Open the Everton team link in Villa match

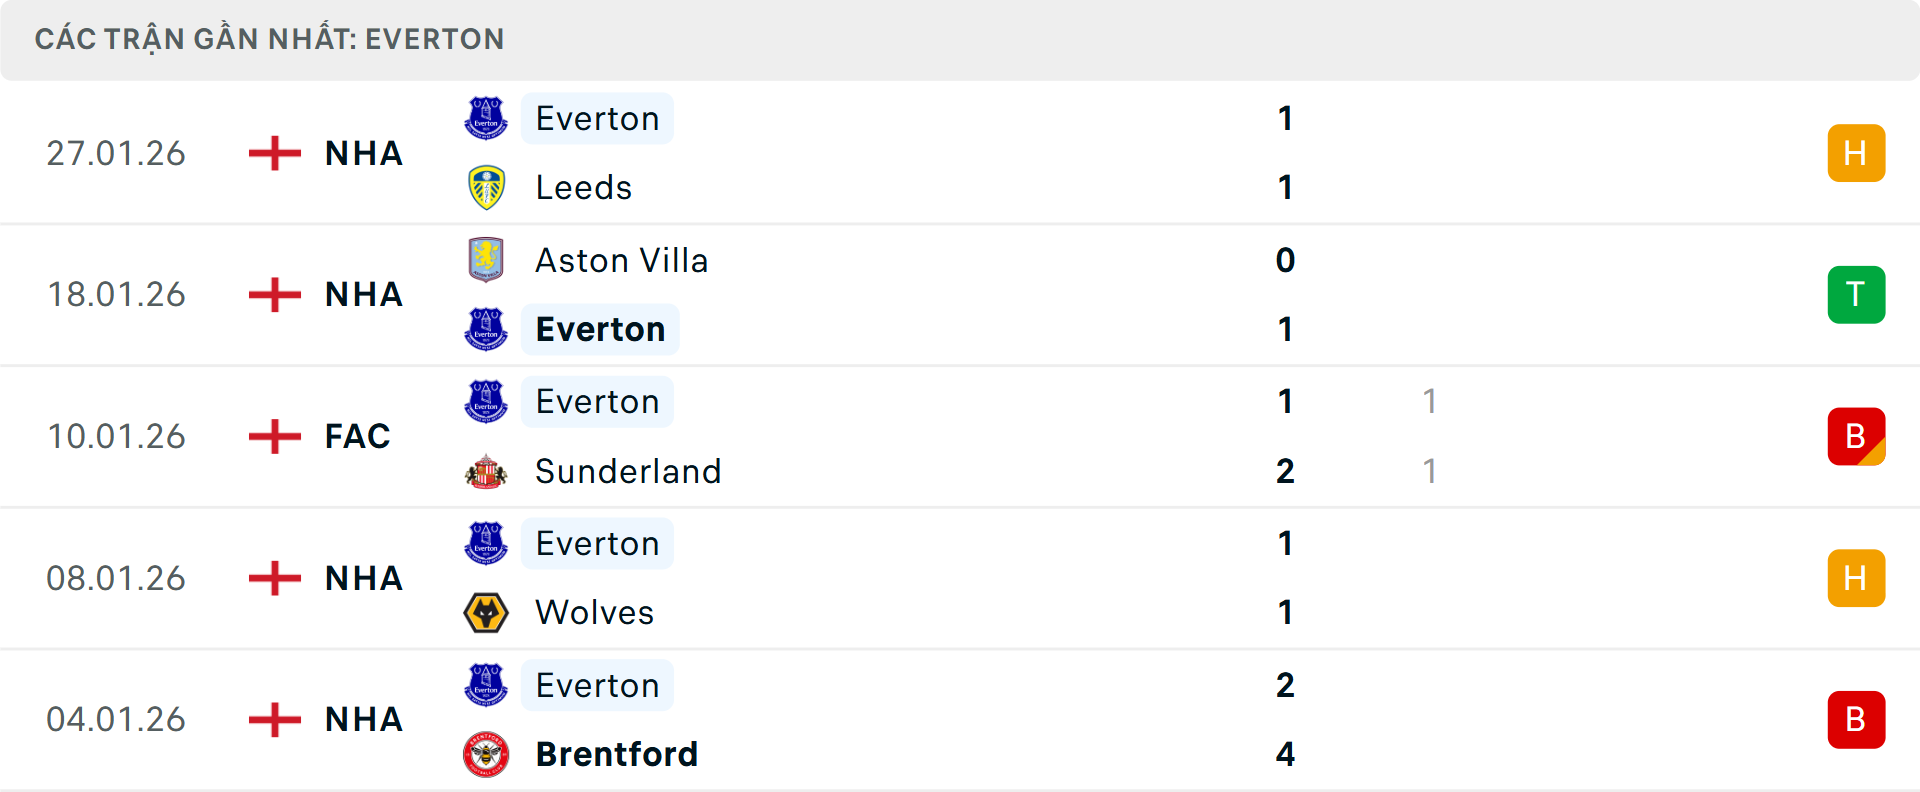coord(600,329)
